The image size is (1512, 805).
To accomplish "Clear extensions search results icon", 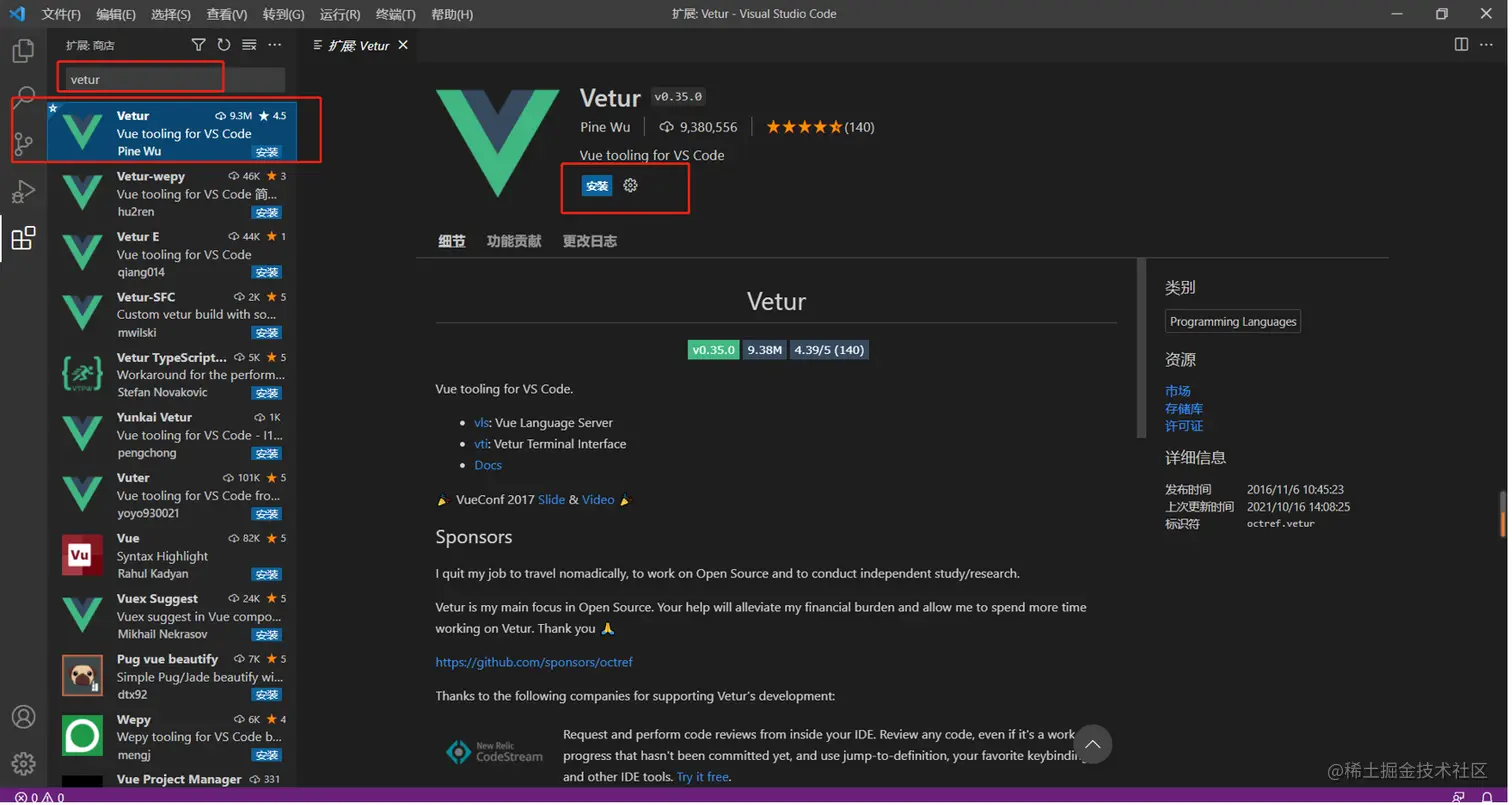I will pos(249,45).
